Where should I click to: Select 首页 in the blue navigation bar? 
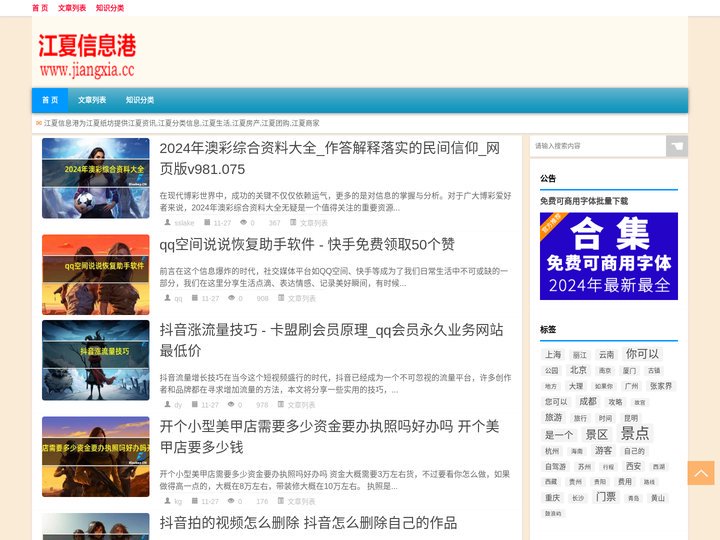coord(50,100)
